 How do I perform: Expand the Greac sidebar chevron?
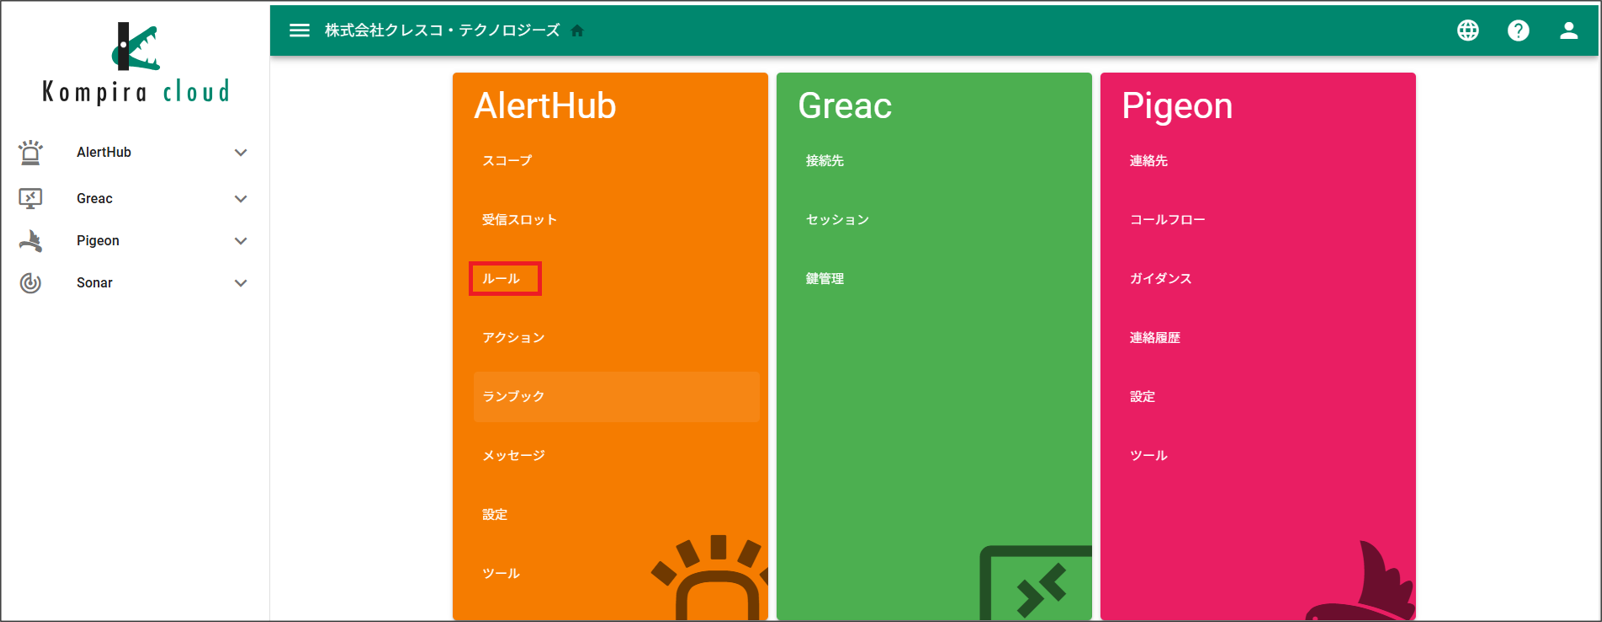240,199
